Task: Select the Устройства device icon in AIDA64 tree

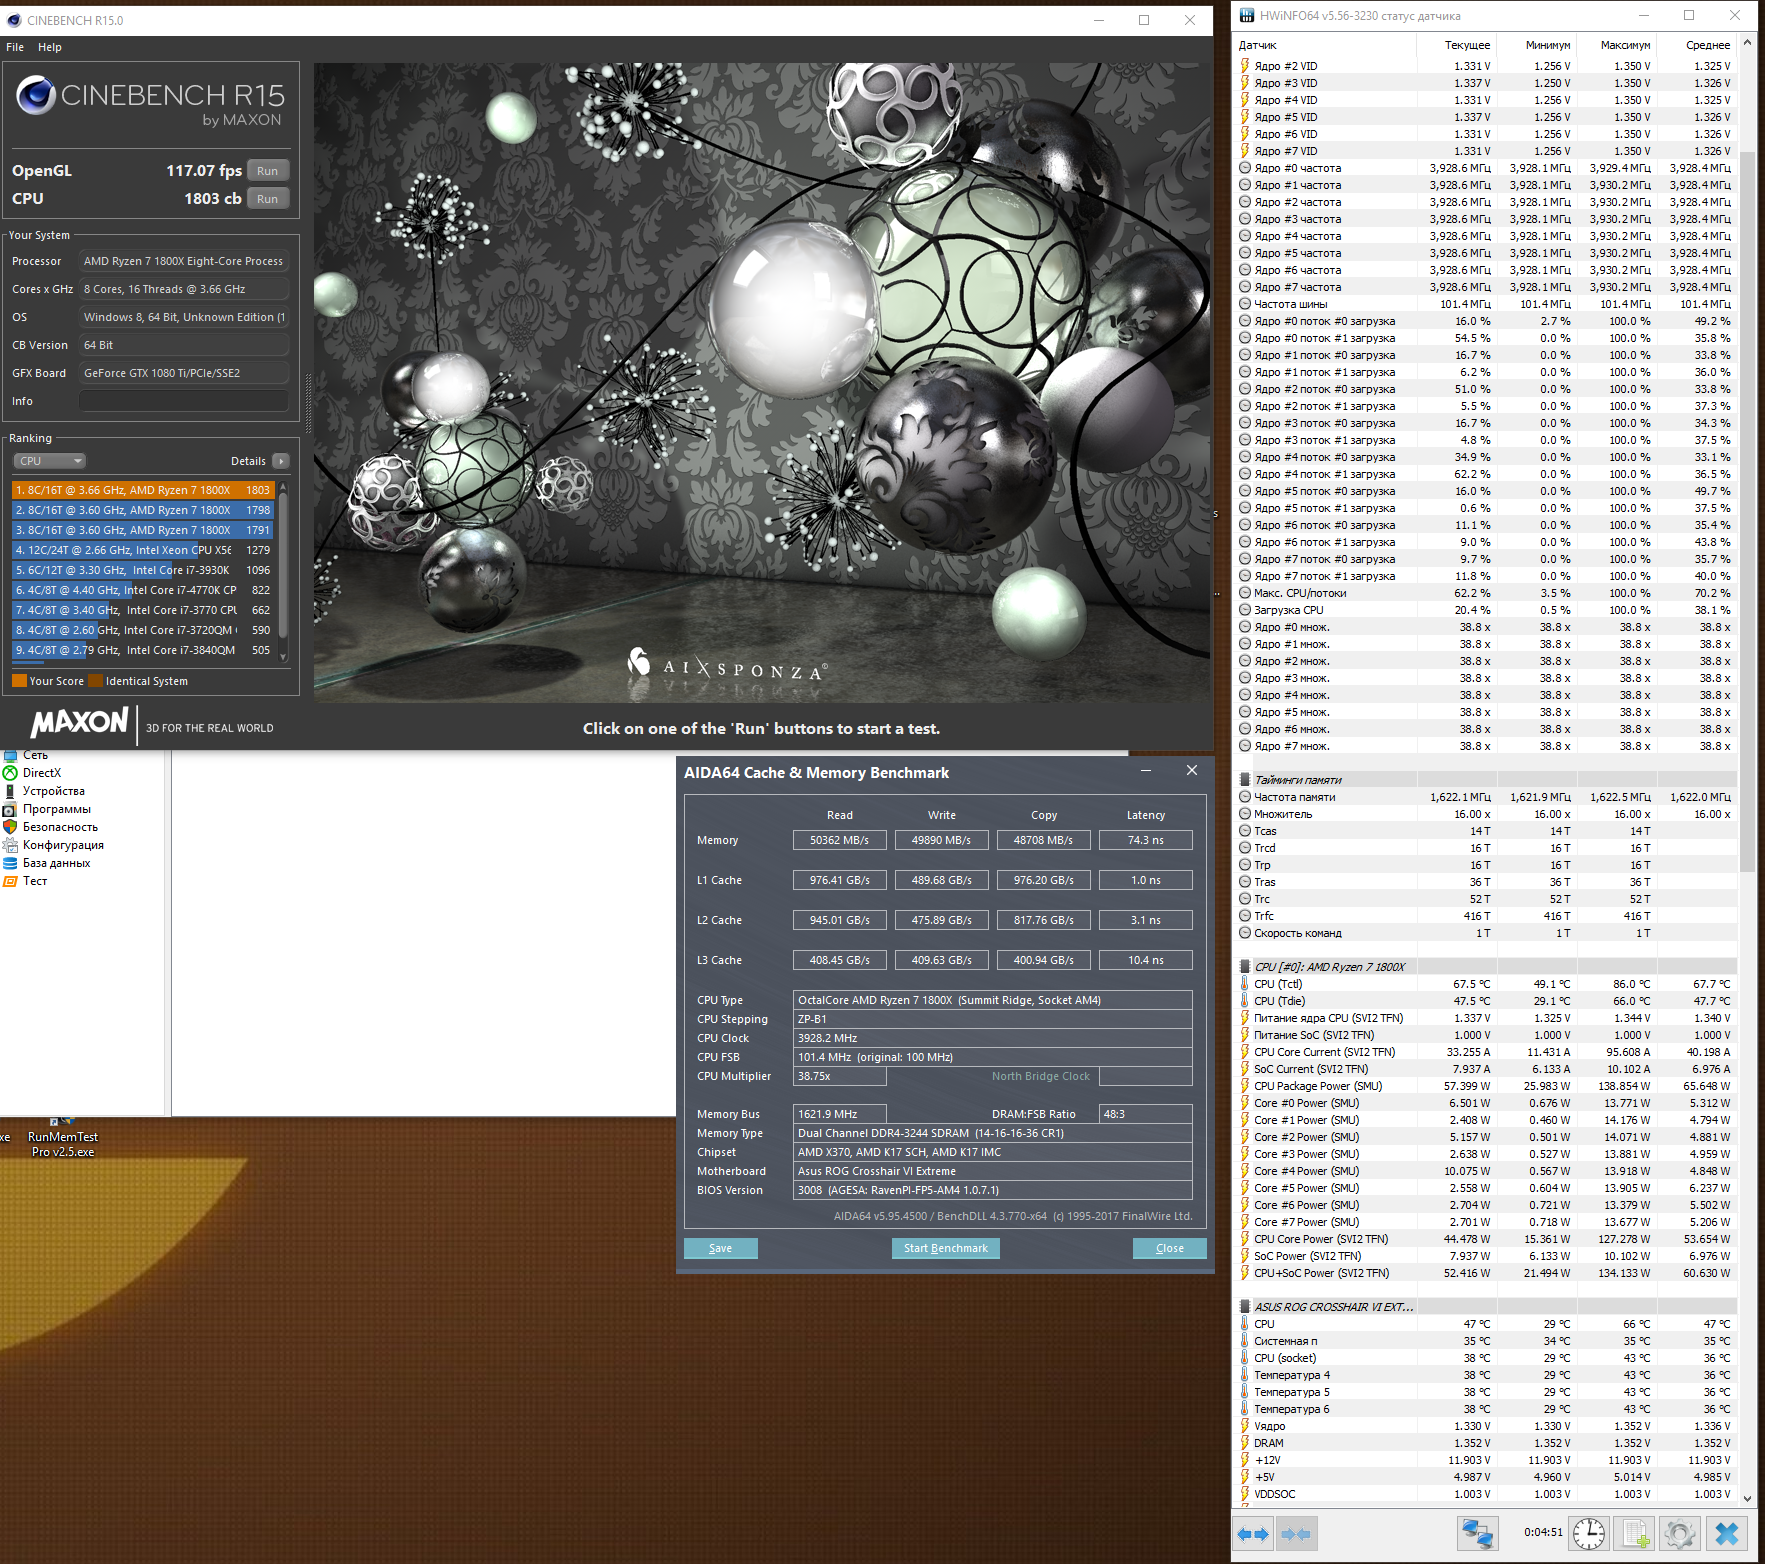Action: (x=10, y=791)
